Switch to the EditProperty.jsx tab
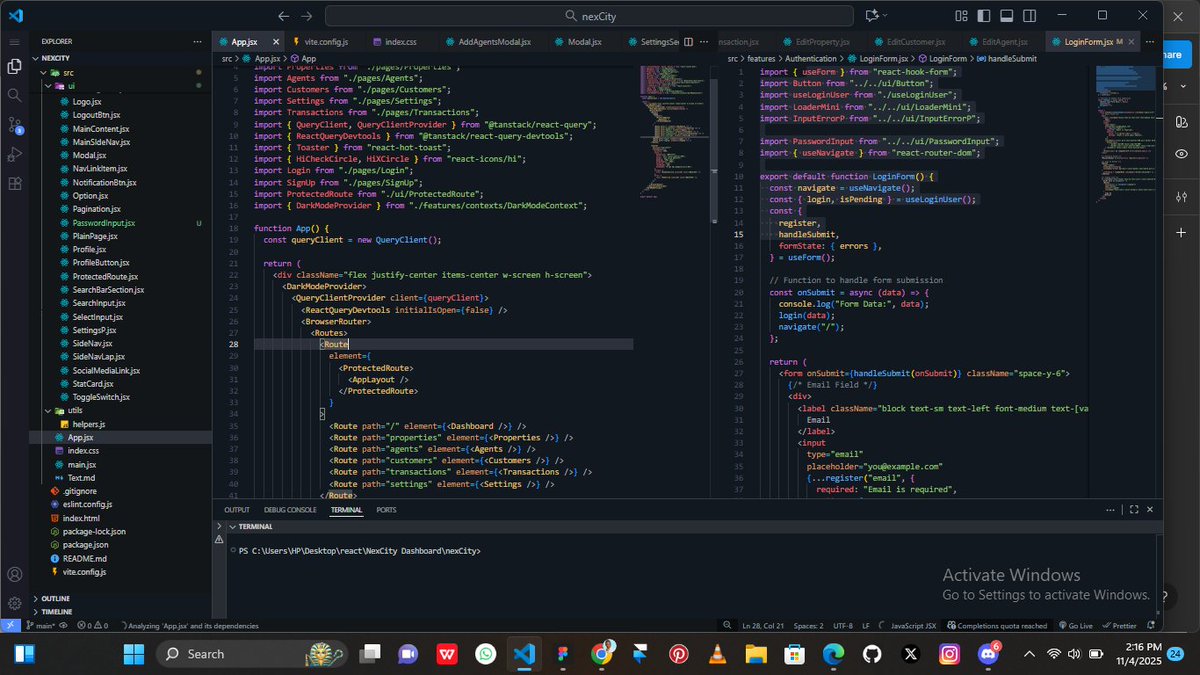 [822, 42]
